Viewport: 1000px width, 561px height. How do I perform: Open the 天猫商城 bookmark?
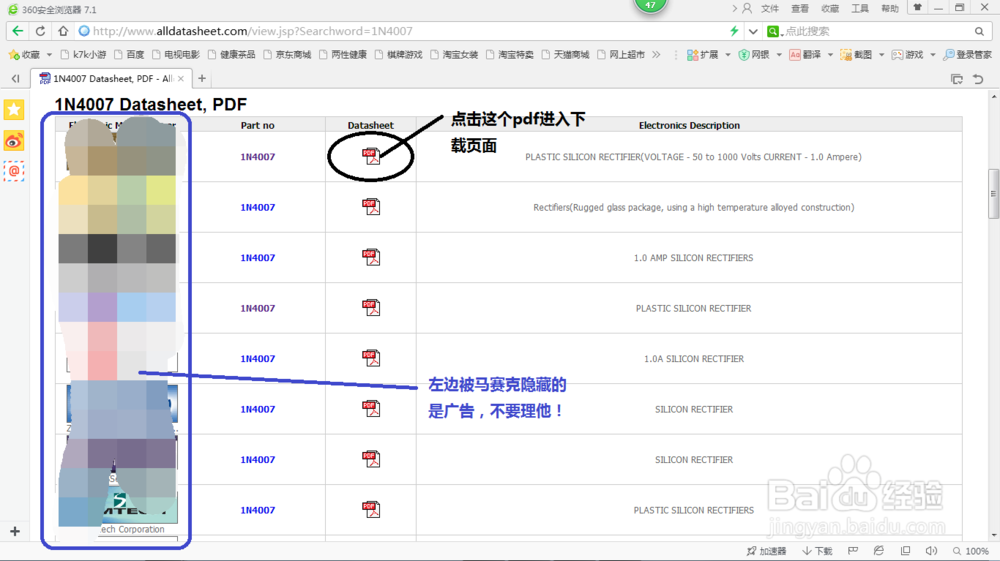click(x=564, y=55)
